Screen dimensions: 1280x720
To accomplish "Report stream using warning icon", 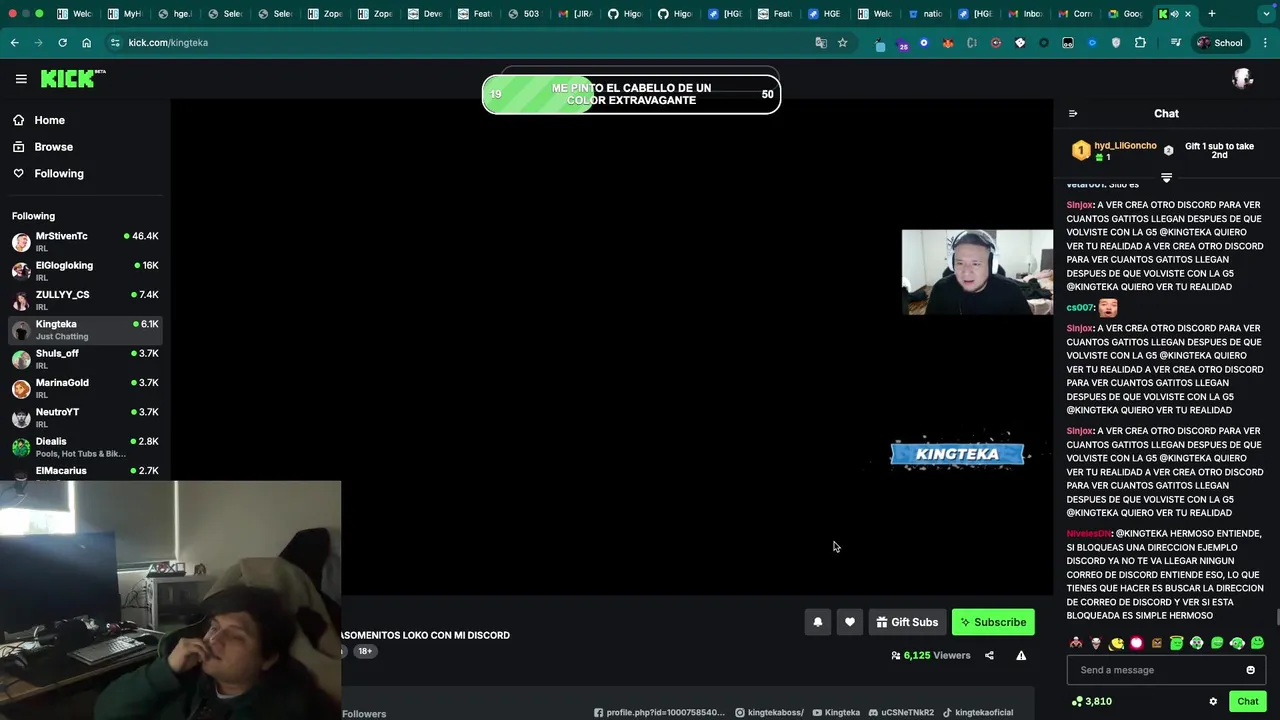I will coord(1021,656).
